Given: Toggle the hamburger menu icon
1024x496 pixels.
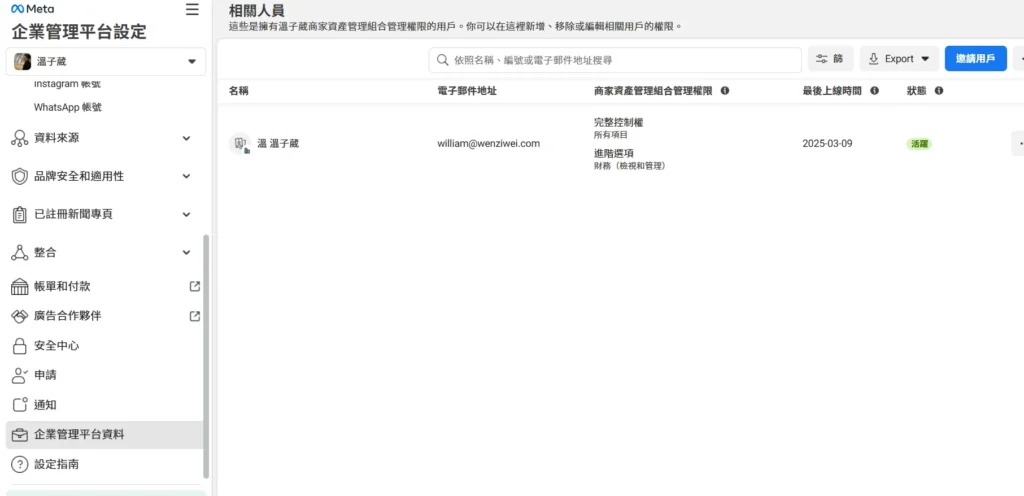Looking at the screenshot, I should [192, 9].
